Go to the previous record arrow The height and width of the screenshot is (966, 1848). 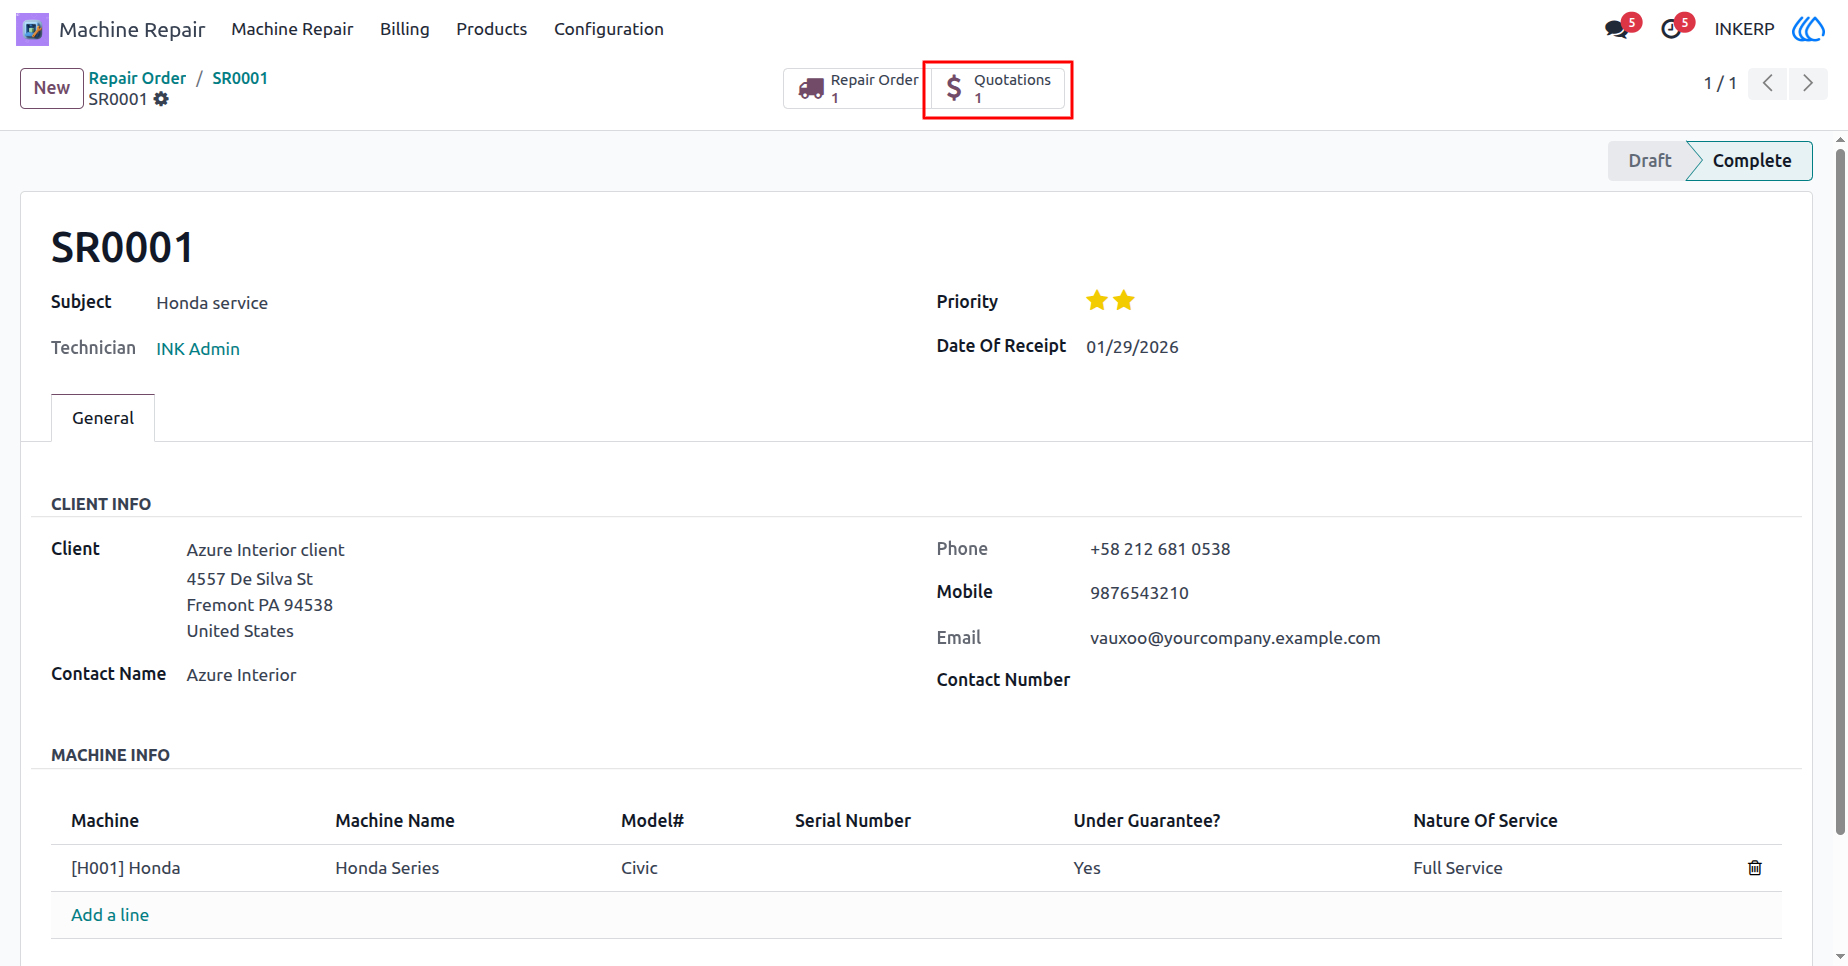coord(1768,83)
